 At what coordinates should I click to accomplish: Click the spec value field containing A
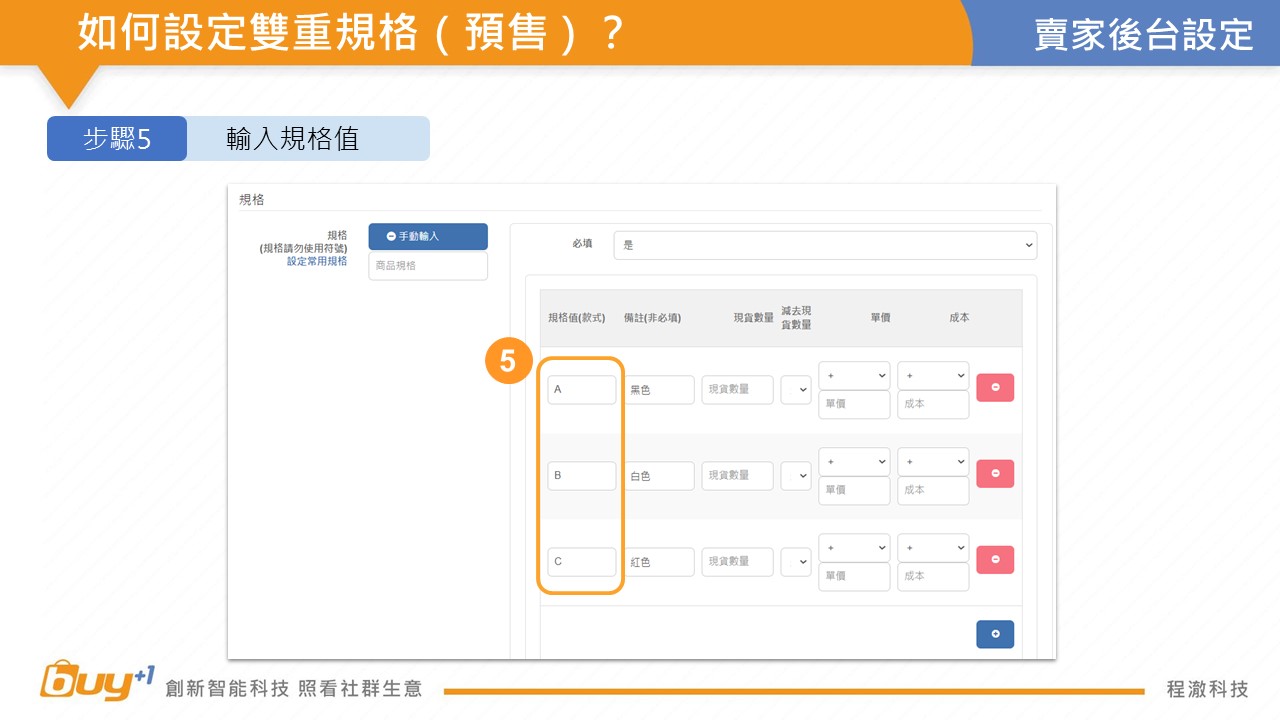click(x=582, y=390)
